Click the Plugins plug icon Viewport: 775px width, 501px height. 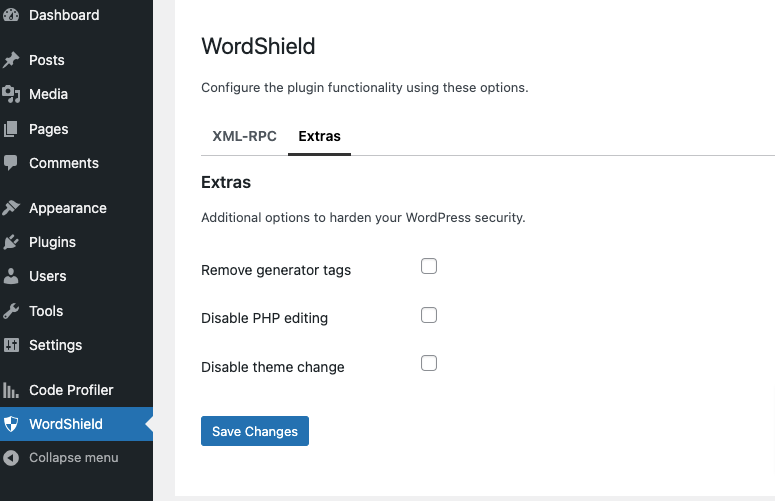click(x=11, y=242)
